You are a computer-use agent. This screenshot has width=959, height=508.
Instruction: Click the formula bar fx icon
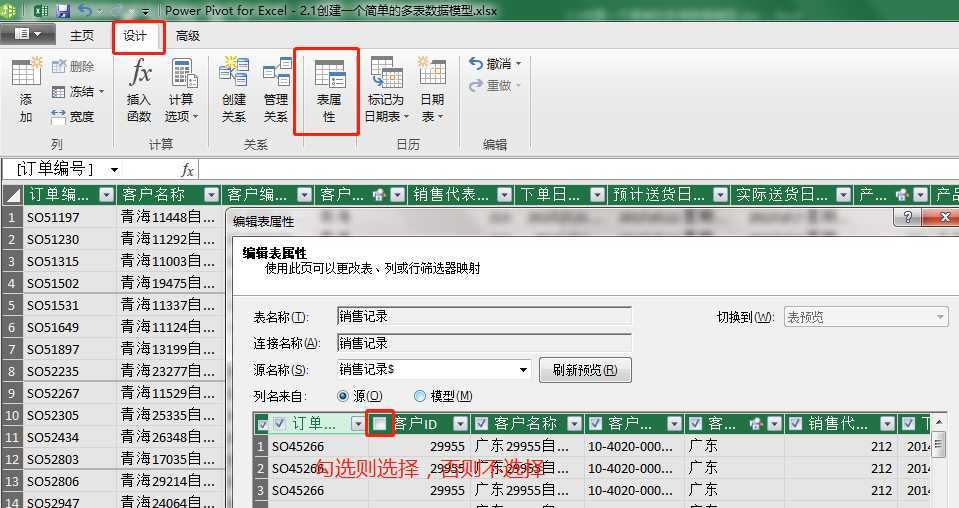coord(188,169)
